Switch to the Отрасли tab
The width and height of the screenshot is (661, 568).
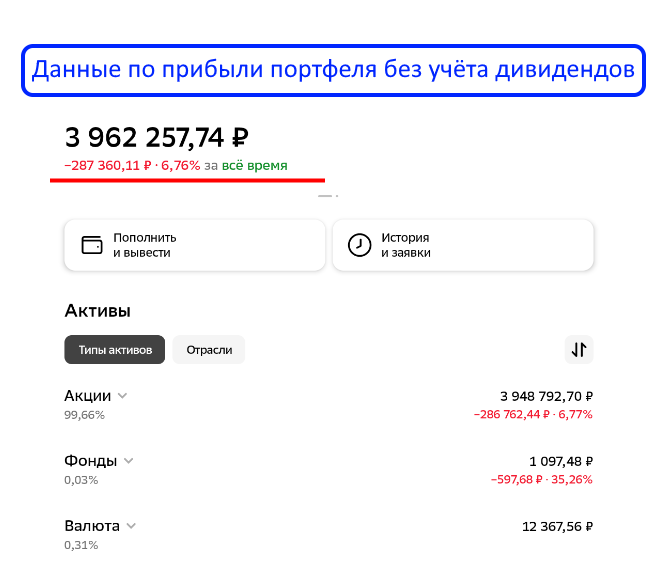click(x=209, y=350)
